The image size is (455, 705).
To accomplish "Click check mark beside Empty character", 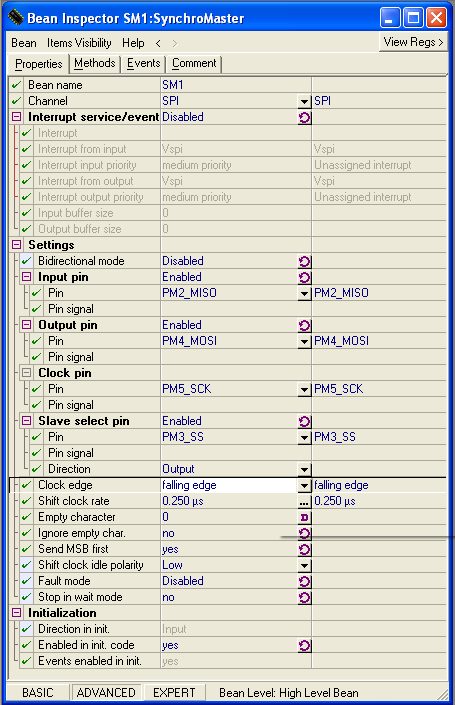I will [27, 517].
